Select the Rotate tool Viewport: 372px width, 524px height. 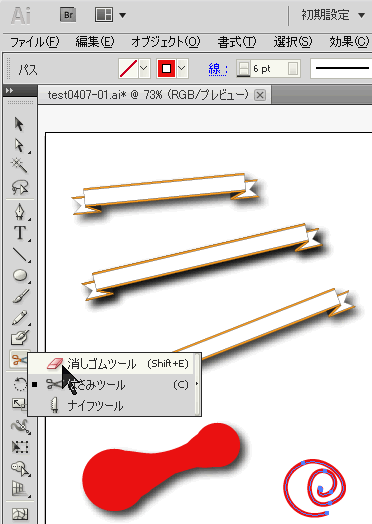[x=20, y=384]
